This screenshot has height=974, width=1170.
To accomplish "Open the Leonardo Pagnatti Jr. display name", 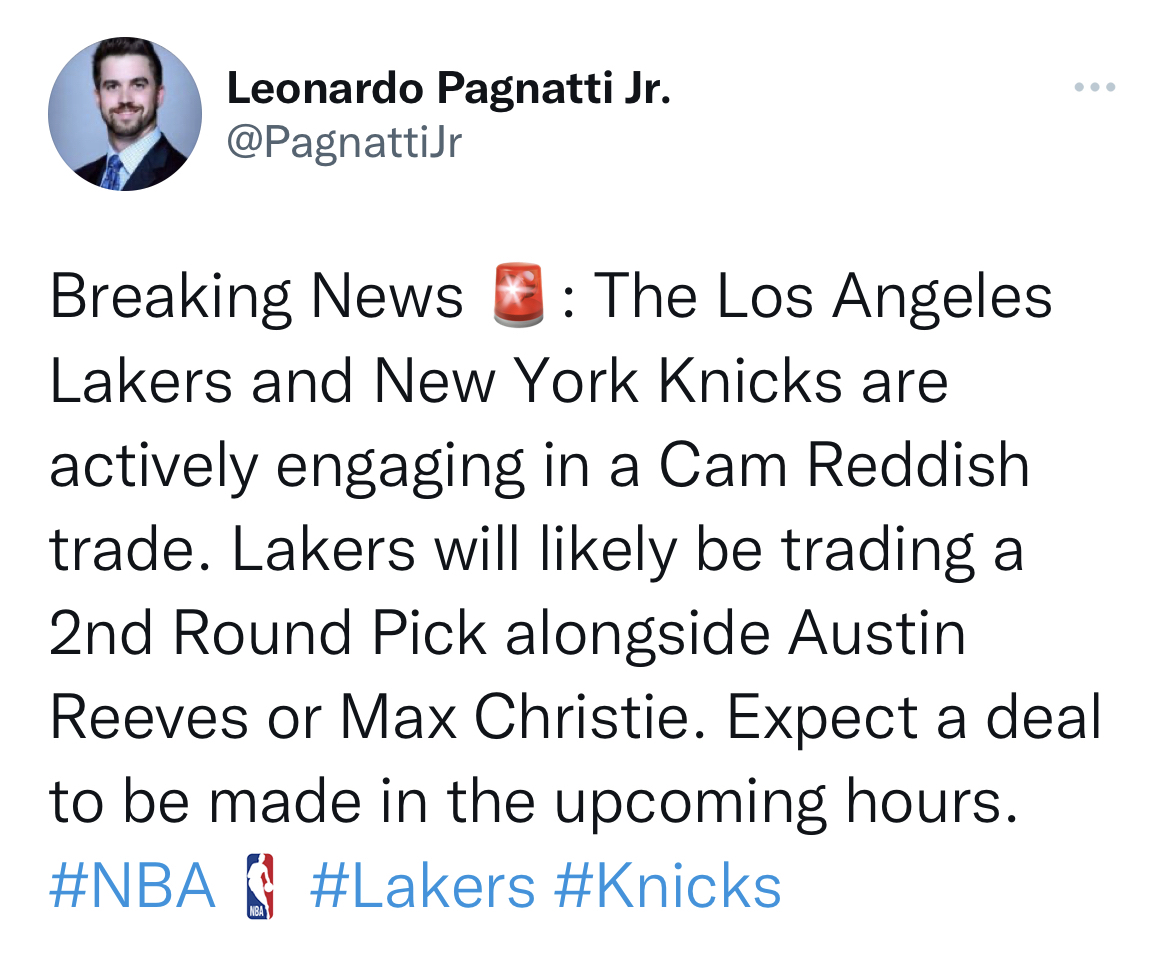I will click(x=448, y=89).
